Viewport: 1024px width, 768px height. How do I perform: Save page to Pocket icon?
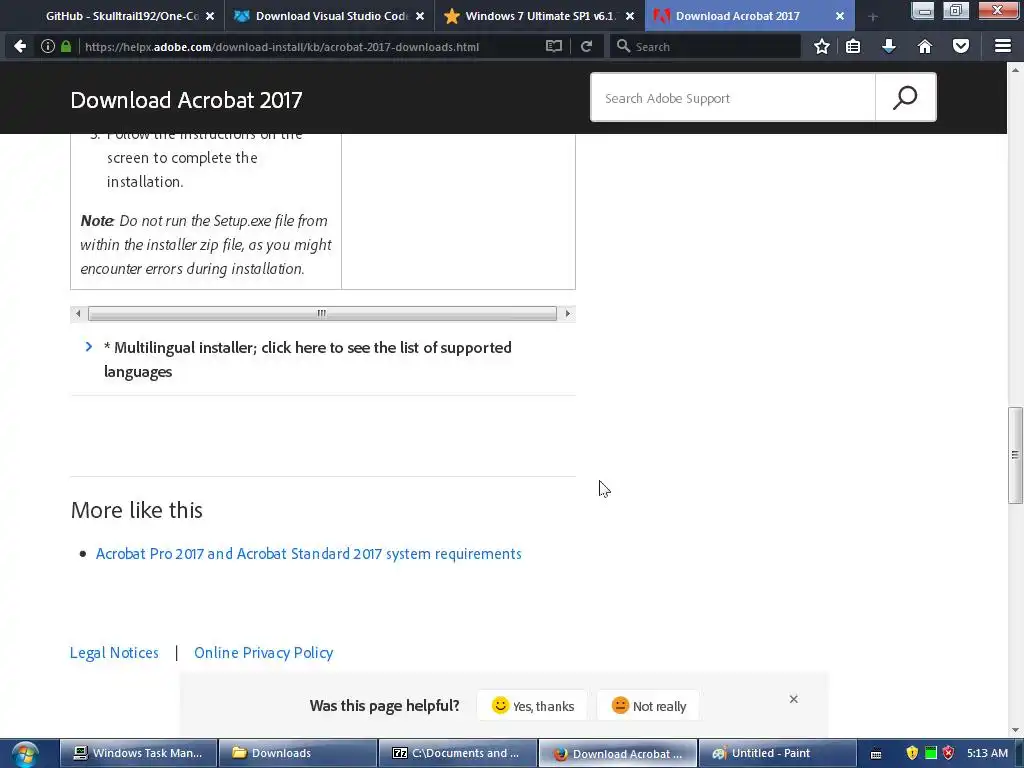click(x=961, y=46)
